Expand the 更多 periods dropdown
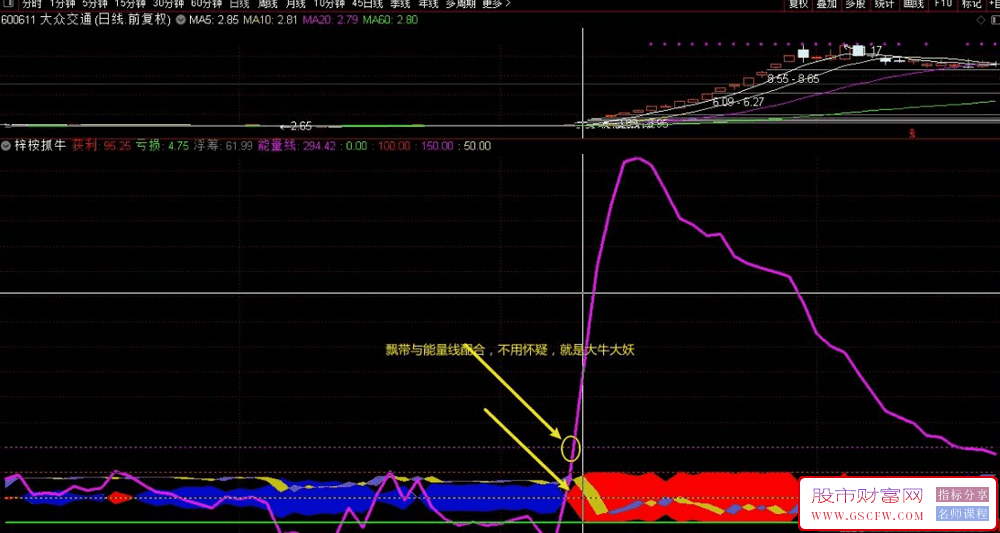The width and height of the screenshot is (1000, 533). pyautogui.click(x=497, y=4)
